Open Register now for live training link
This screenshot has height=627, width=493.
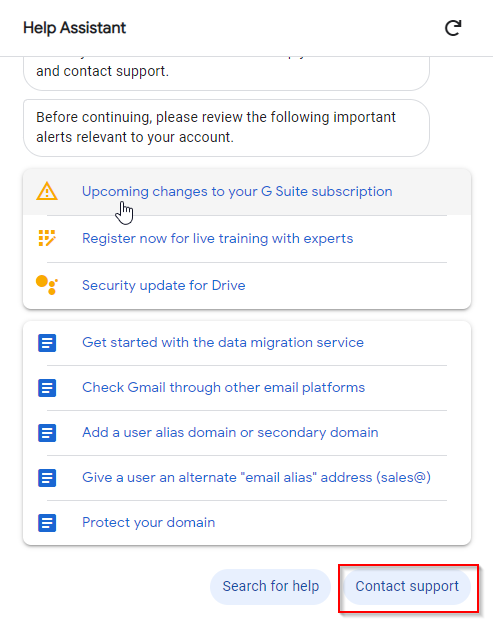[218, 238]
